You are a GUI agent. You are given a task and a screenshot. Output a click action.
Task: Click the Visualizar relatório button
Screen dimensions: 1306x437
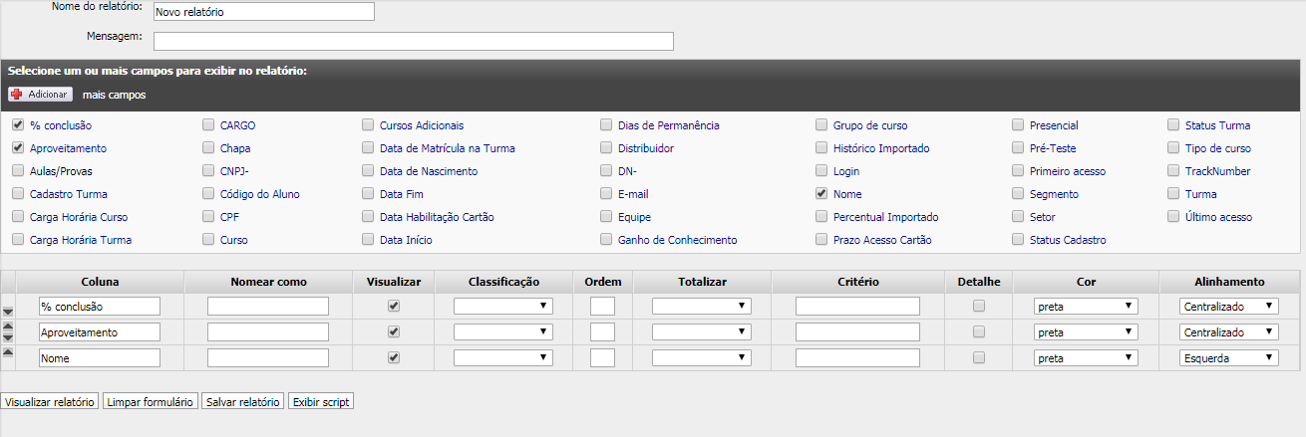(x=50, y=402)
